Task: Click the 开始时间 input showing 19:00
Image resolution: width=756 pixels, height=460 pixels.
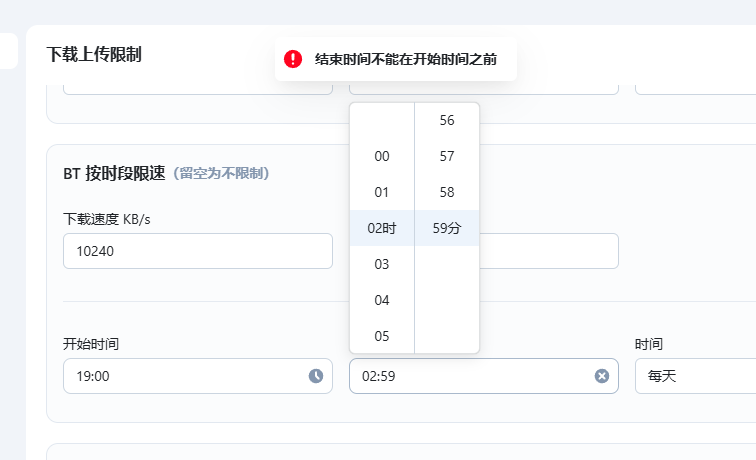Action: (x=185, y=376)
